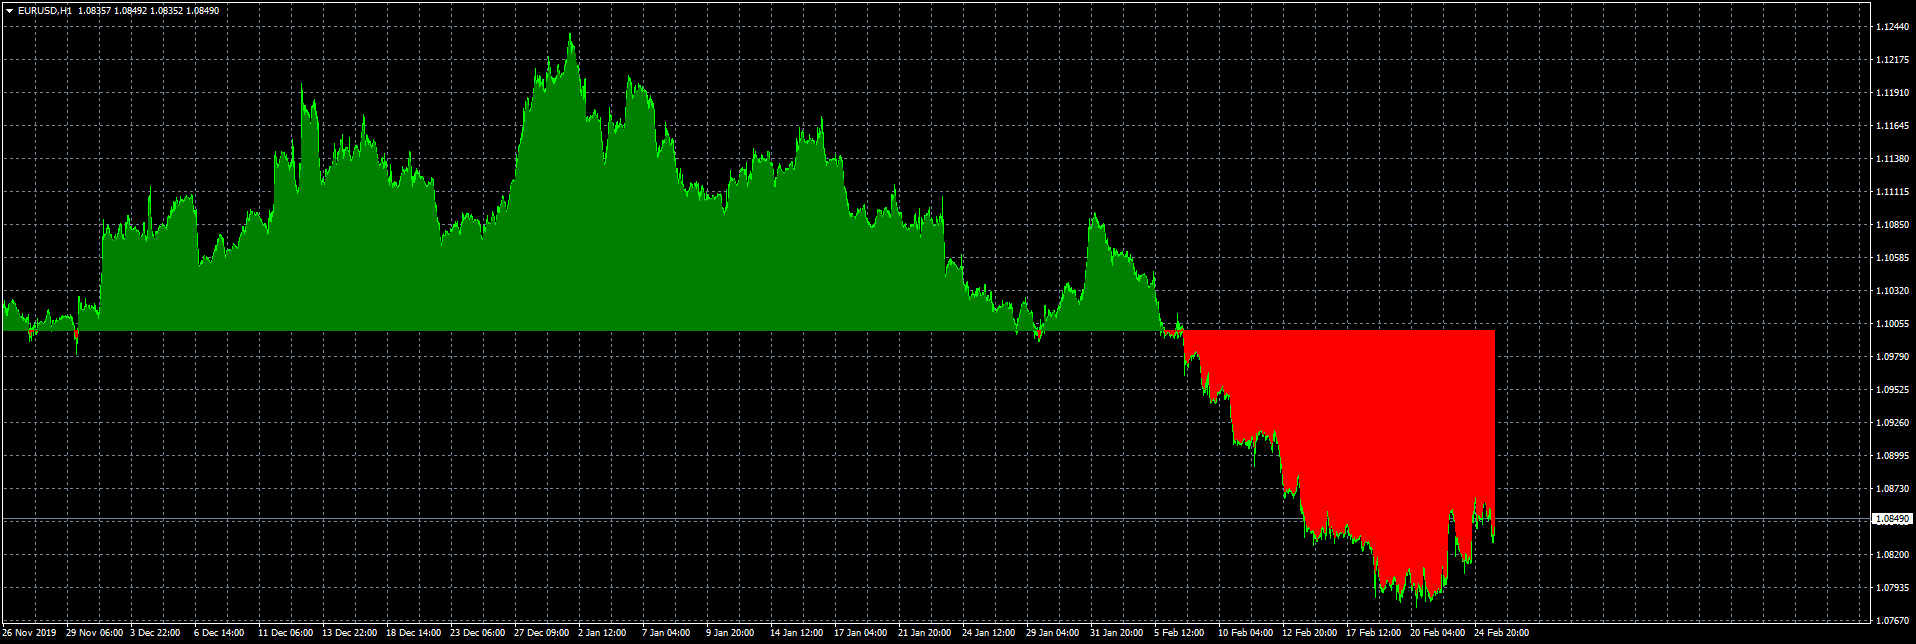Click the 10 Feb 04:00 time label
The image size is (1916, 644).
tap(1245, 633)
